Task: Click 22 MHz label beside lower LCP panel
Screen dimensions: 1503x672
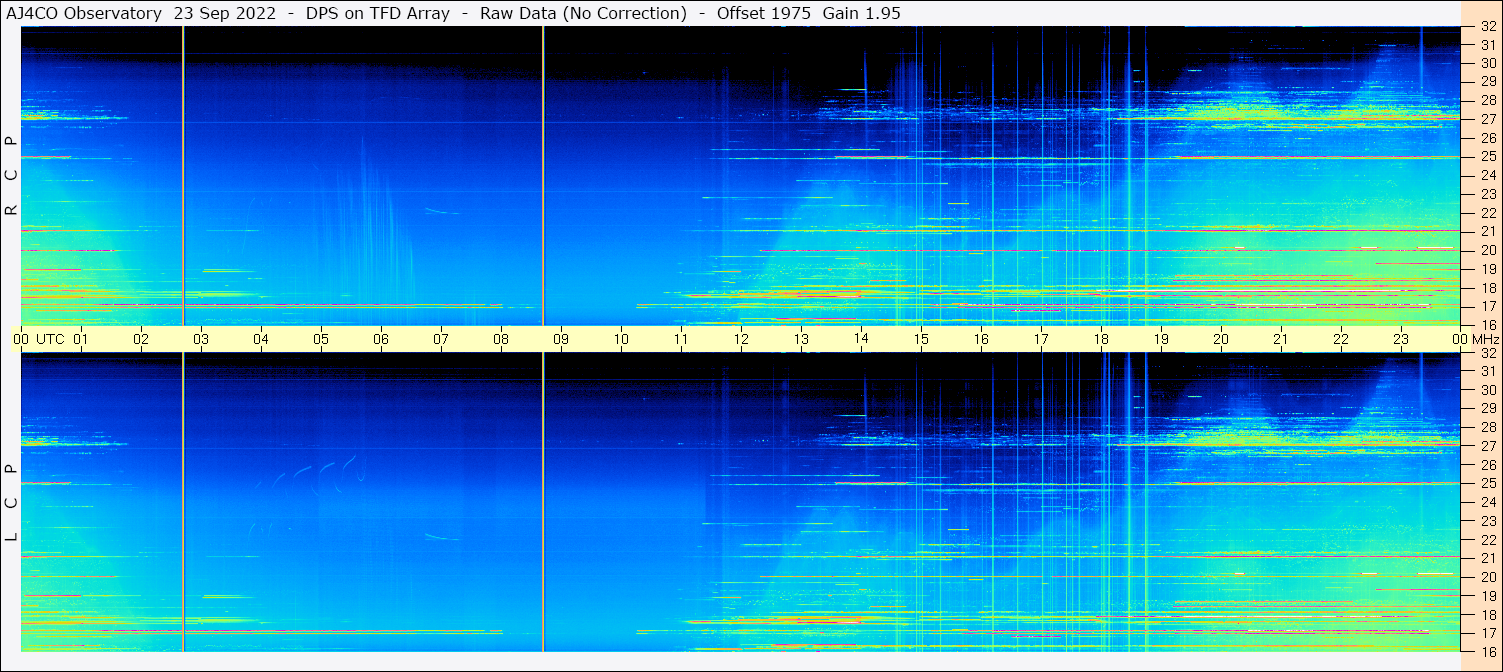Action: (x=1488, y=540)
